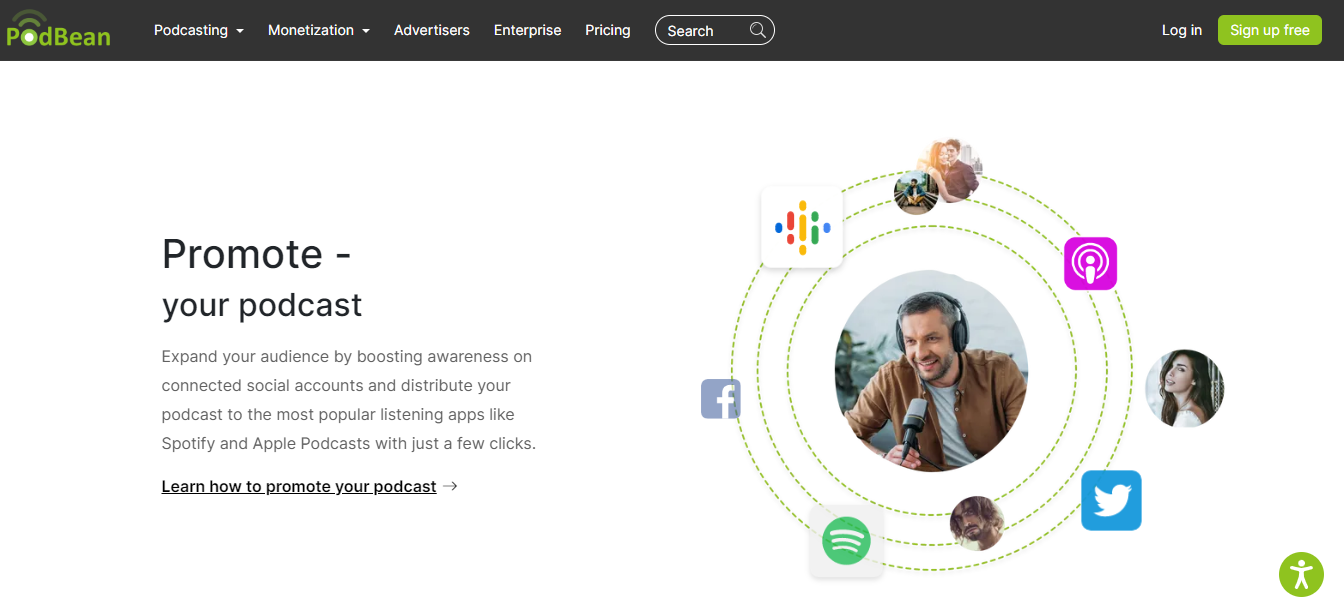
Task: Click the Podbean logo
Action: [58, 29]
